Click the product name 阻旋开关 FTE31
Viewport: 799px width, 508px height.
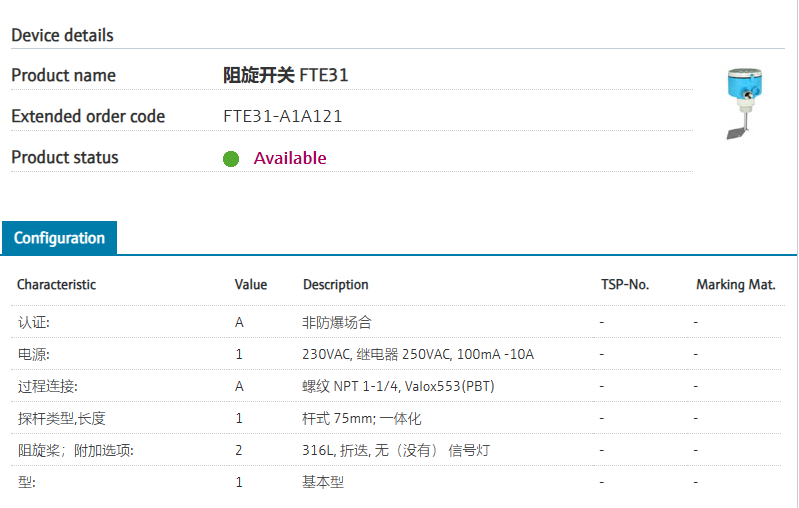click(285, 75)
